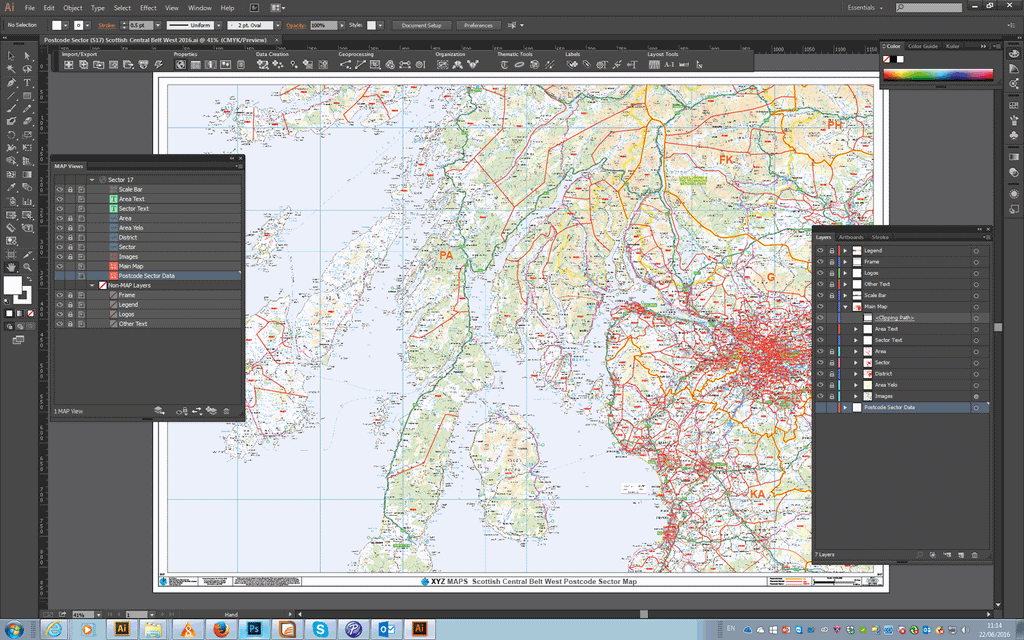Hide the District sublayer in Layers panel
The width and height of the screenshot is (1024, 640).
[820, 374]
